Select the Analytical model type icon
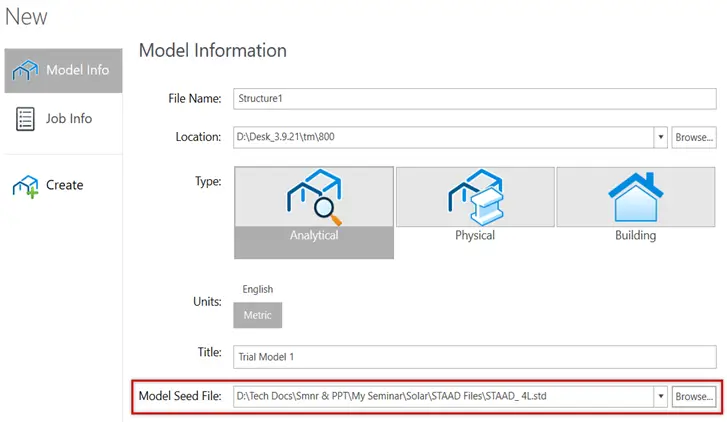Viewport: 727px width, 422px height. coord(314,197)
